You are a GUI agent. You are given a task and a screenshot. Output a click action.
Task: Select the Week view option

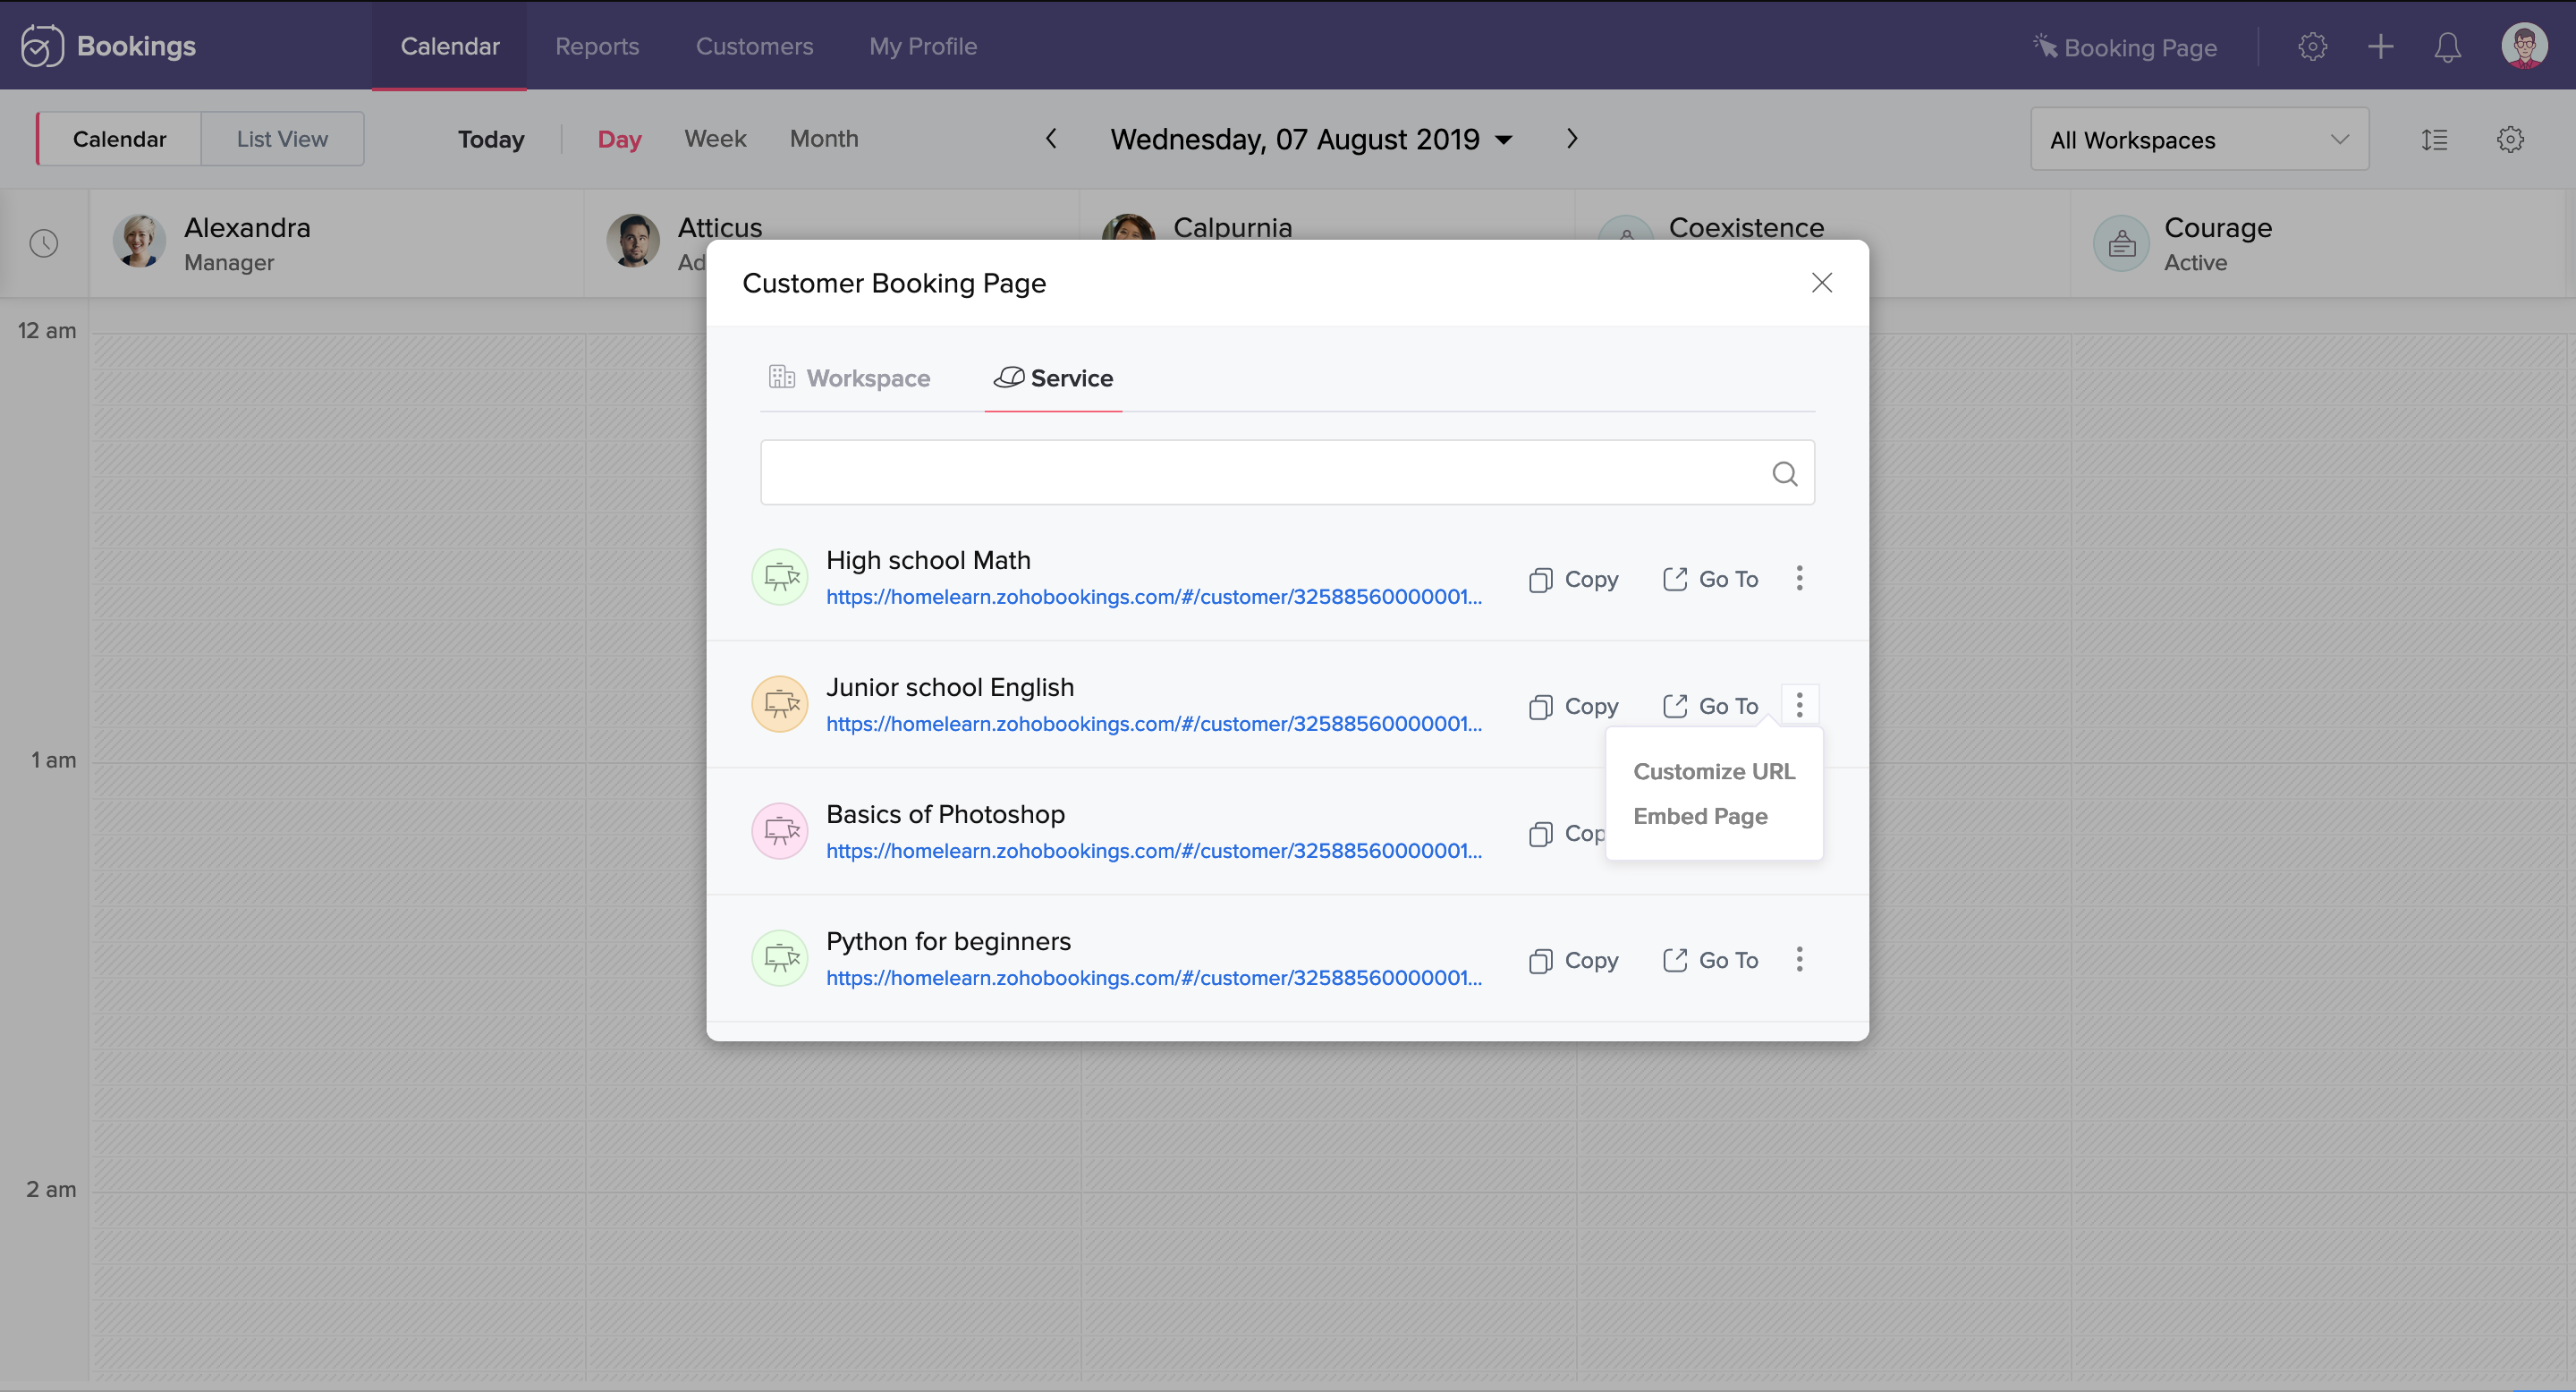(x=715, y=139)
